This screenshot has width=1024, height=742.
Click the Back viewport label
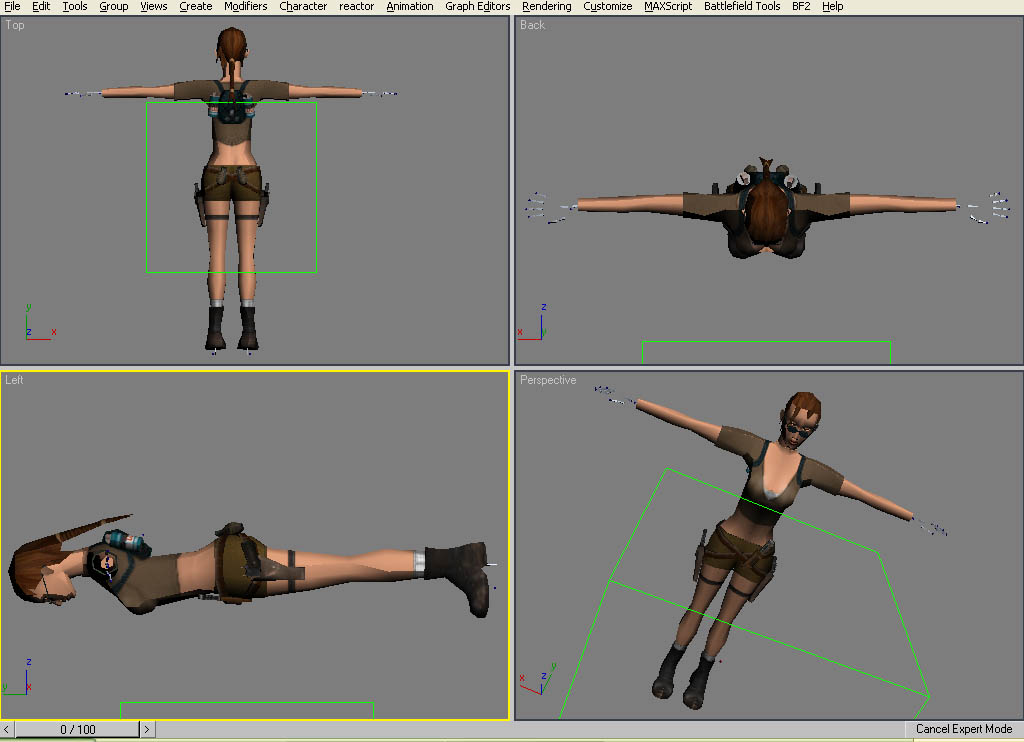[532, 25]
